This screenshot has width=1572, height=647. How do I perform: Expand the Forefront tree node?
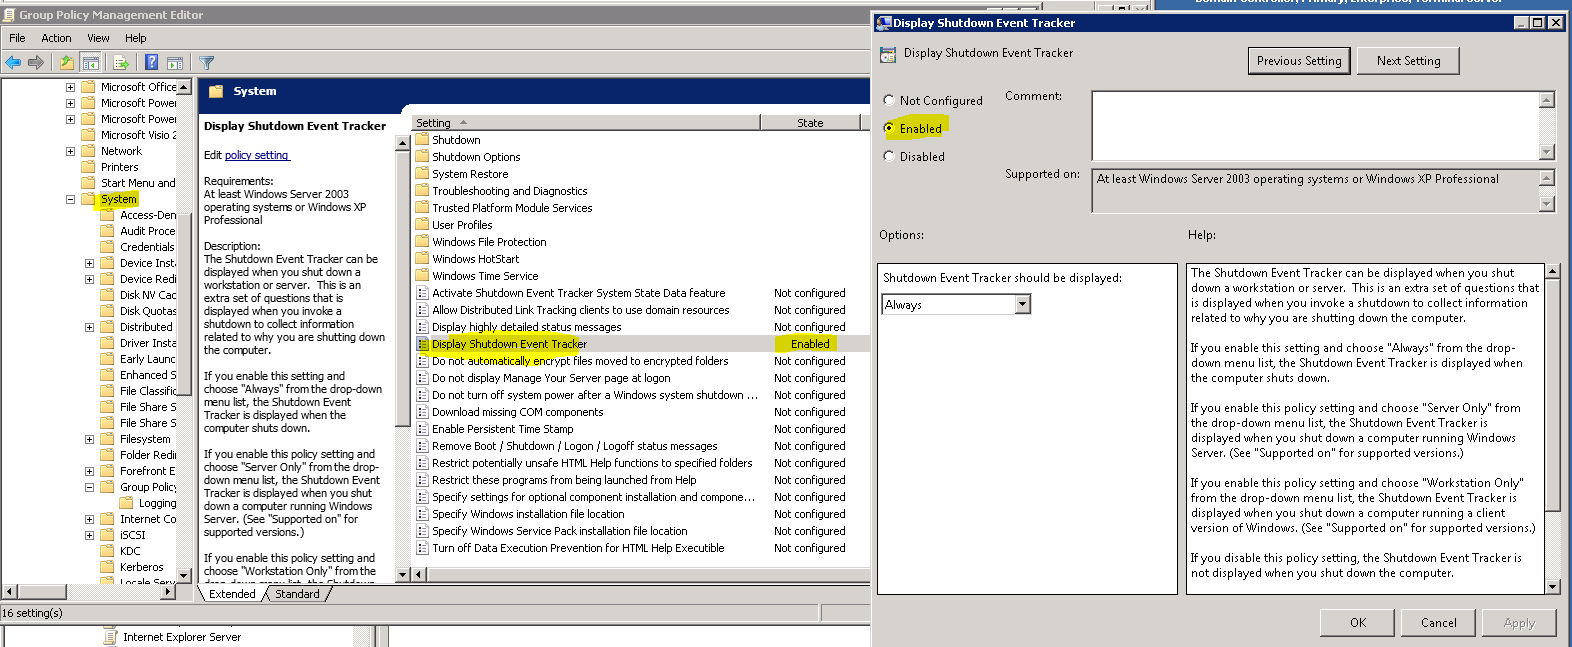(89, 471)
